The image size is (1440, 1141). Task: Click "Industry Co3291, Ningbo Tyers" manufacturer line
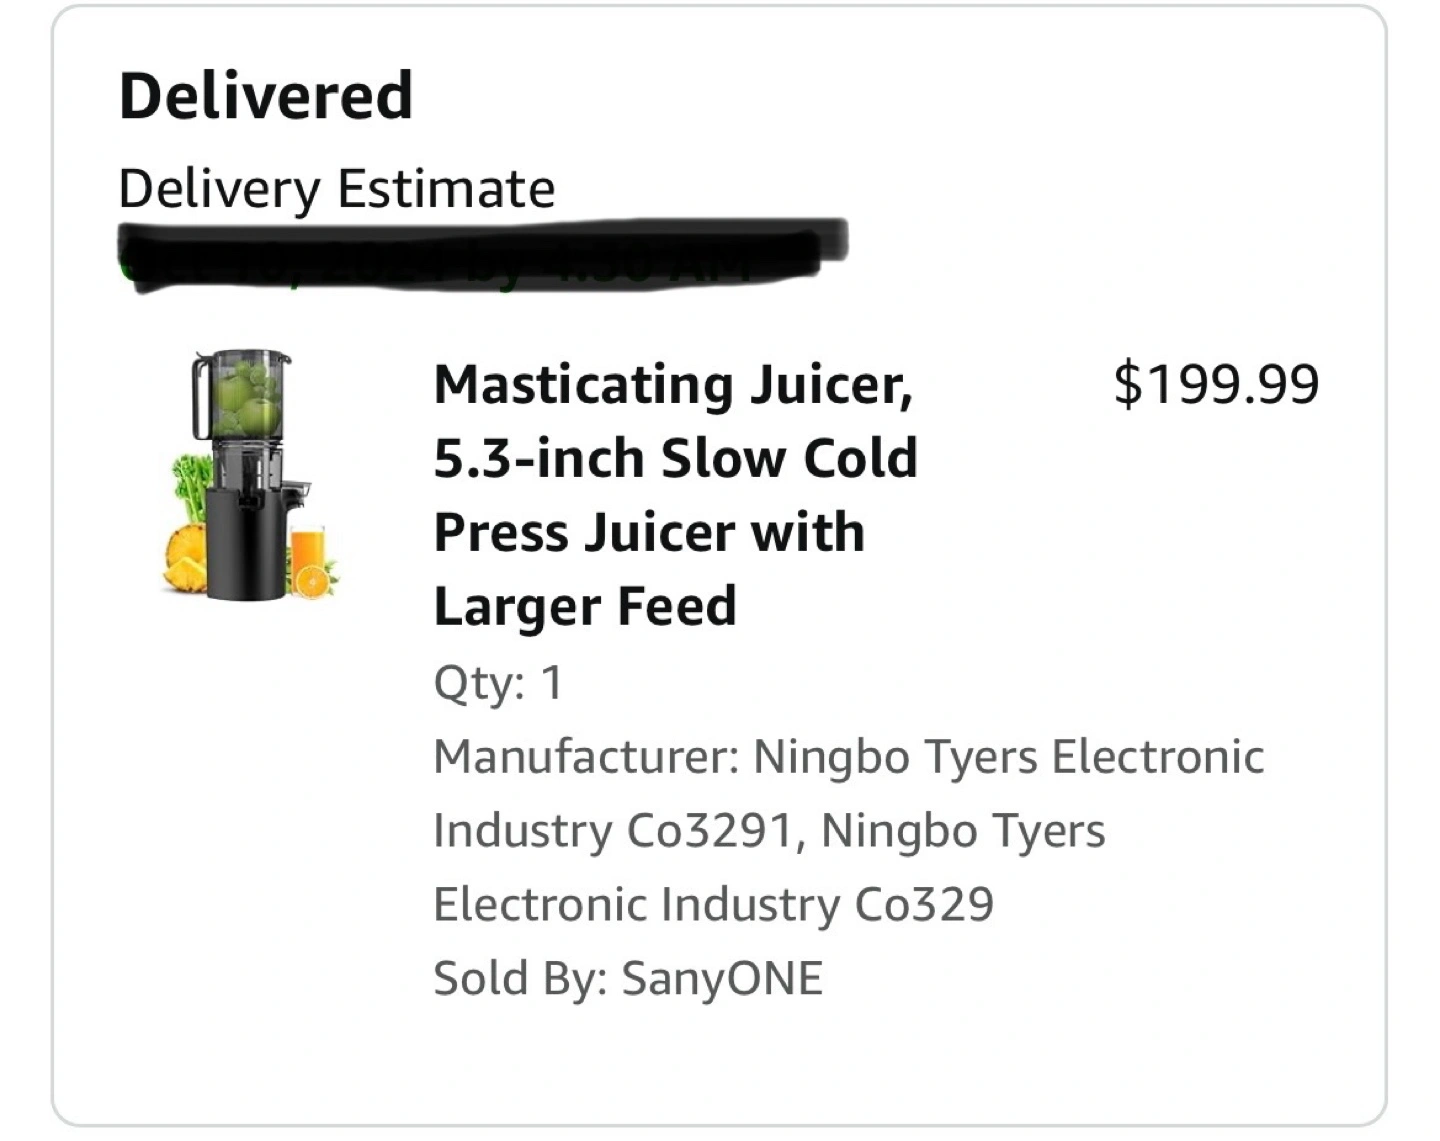click(x=769, y=831)
